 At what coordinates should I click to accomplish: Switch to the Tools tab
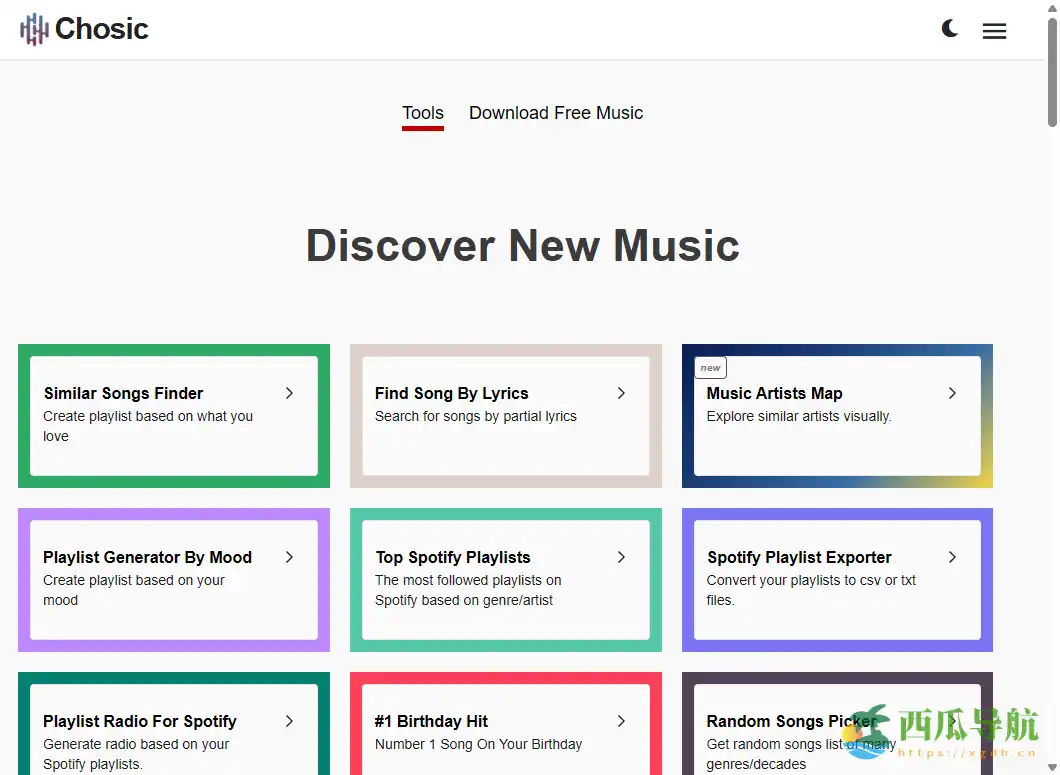tap(422, 113)
